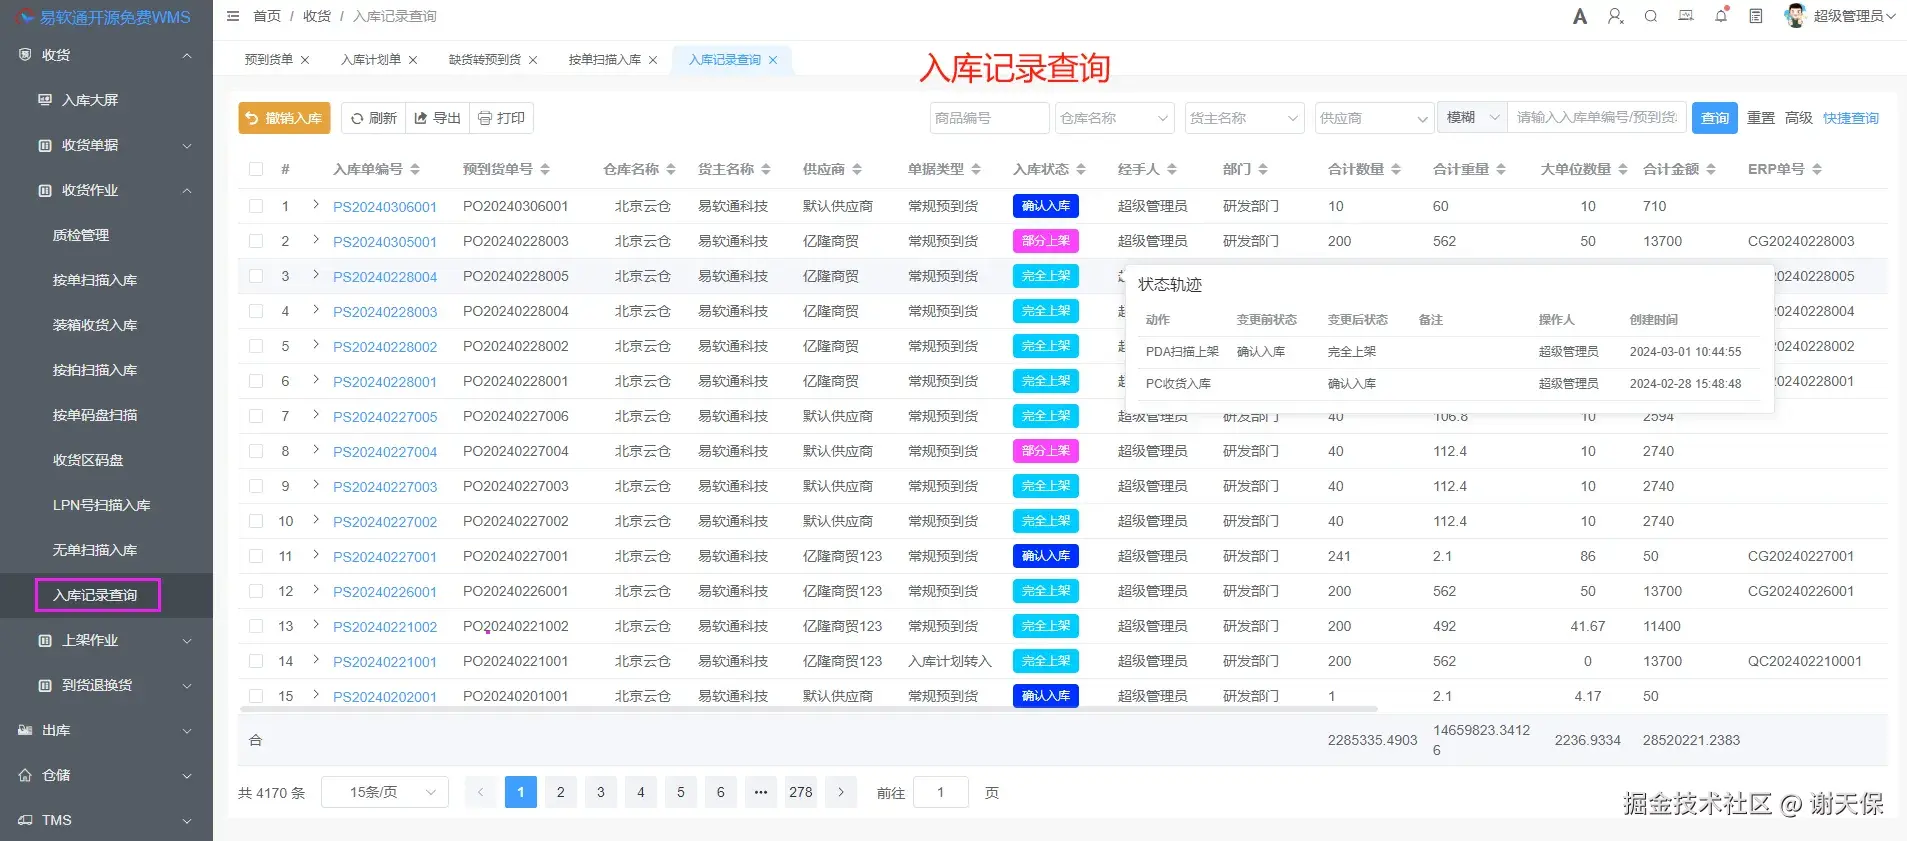Check the row for PS20240228004

(x=256, y=276)
